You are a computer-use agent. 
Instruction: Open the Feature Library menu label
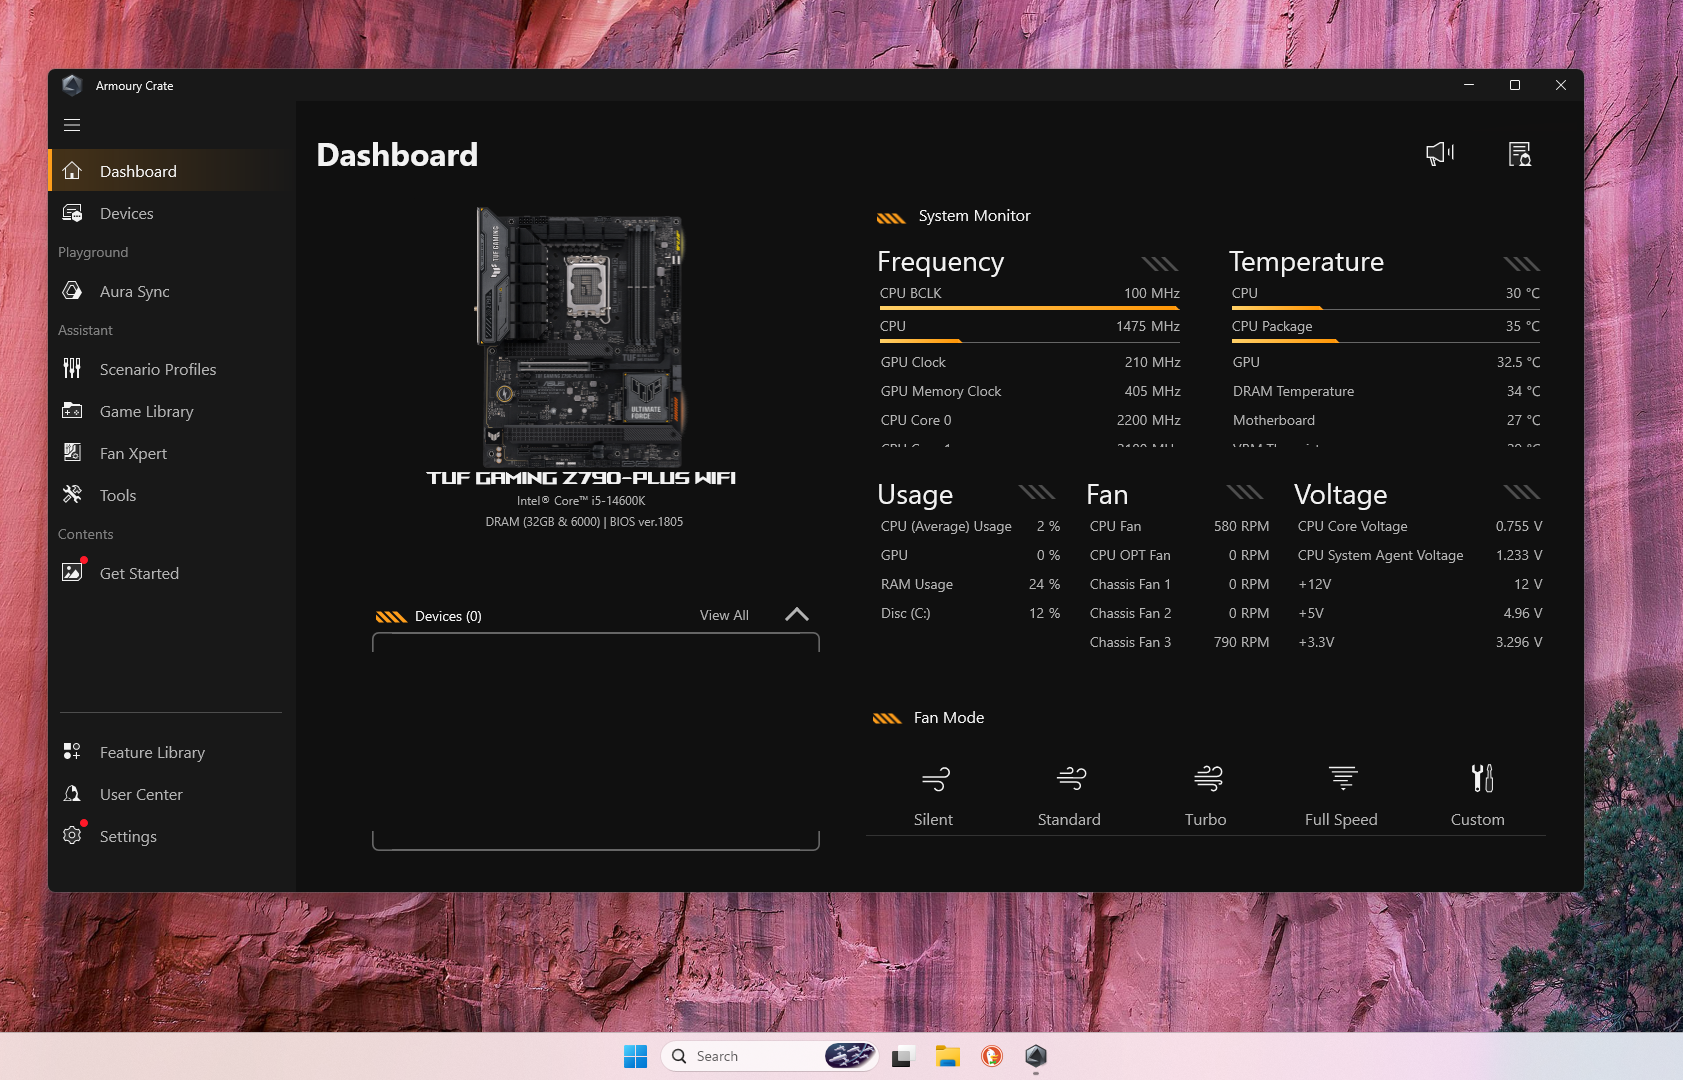pyautogui.click(x=152, y=752)
